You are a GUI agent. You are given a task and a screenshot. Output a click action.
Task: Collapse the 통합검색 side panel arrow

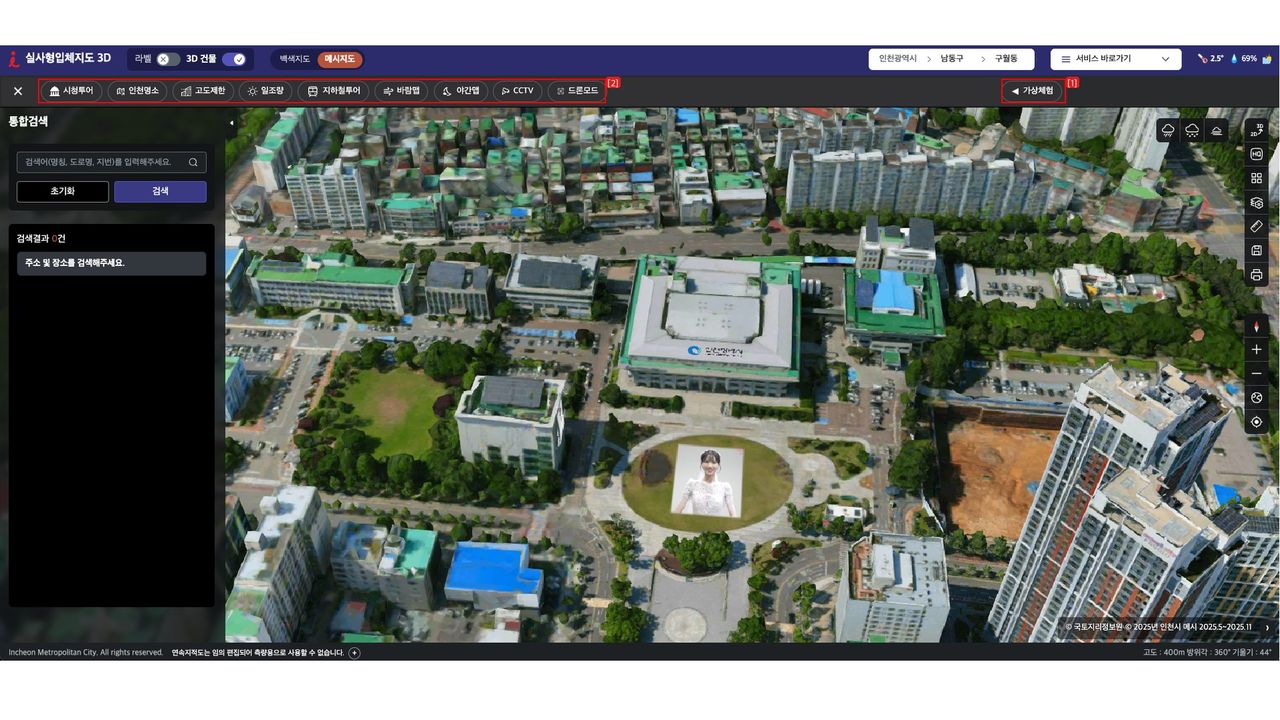coord(231,123)
